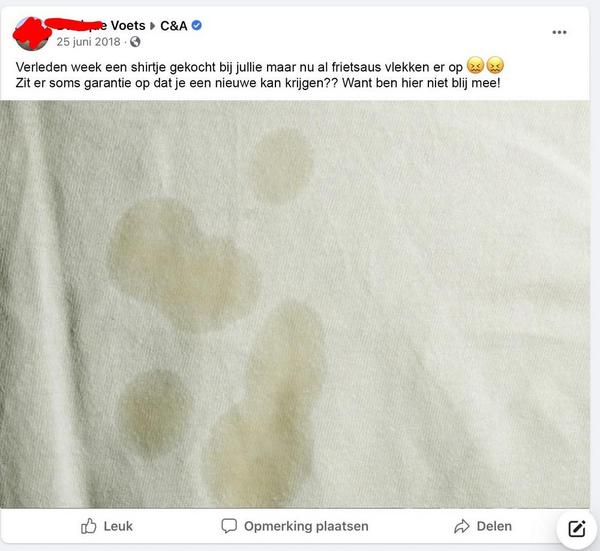The image size is (600, 551).
Task: Open the stained white shirt photo
Action: click(x=295, y=304)
